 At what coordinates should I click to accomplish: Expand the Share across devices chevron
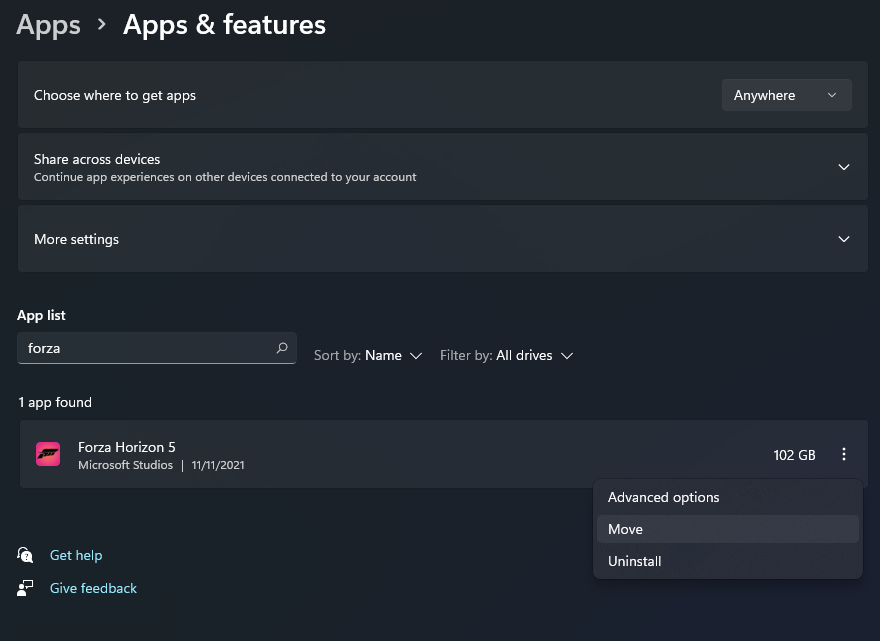pyautogui.click(x=844, y=167)
